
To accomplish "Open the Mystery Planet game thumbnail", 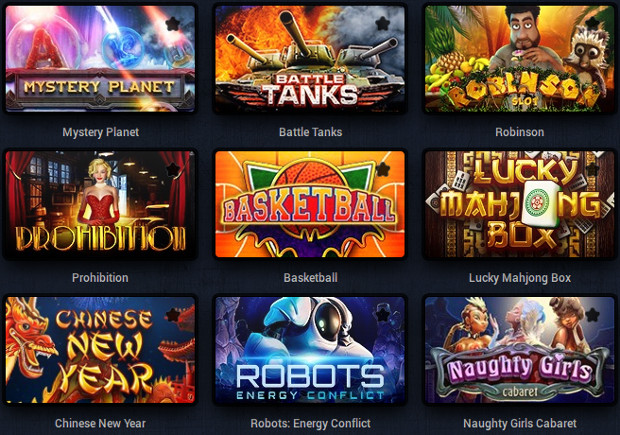I will point(100,59).
